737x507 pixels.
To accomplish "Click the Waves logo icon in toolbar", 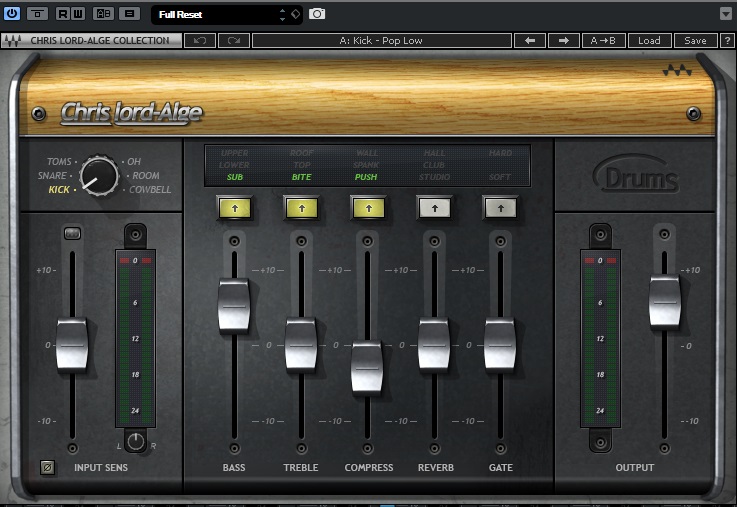I will click(x=13, y=41).
